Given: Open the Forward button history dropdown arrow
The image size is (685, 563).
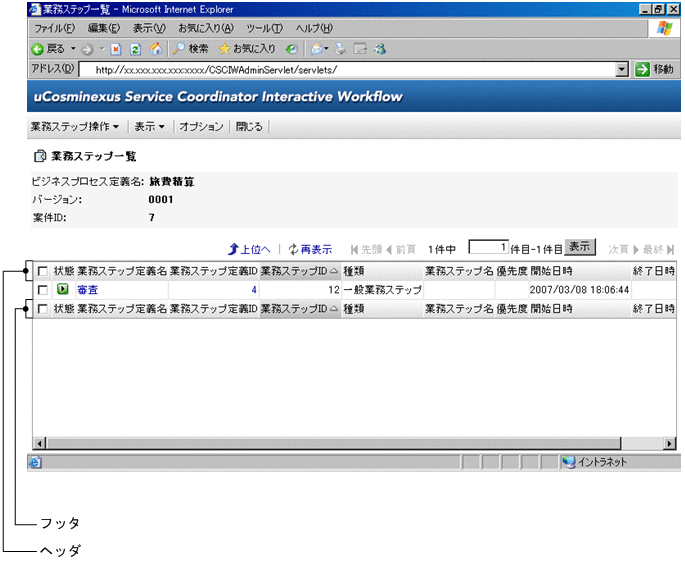Looking at the screenshot, I should coord(102,49).
